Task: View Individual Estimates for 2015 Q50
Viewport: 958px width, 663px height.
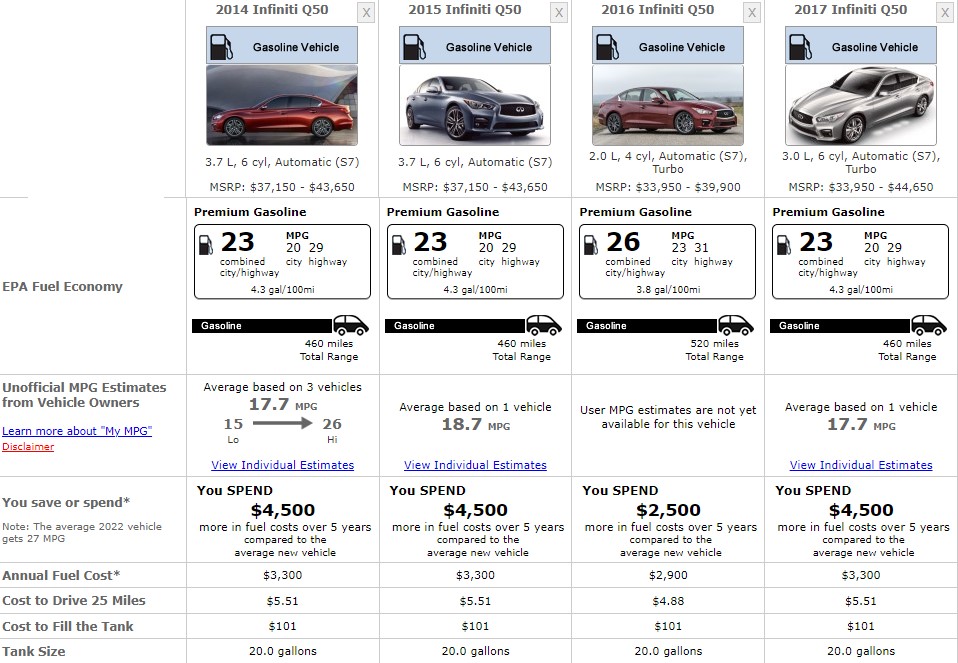Action: [x=475, y=465]
